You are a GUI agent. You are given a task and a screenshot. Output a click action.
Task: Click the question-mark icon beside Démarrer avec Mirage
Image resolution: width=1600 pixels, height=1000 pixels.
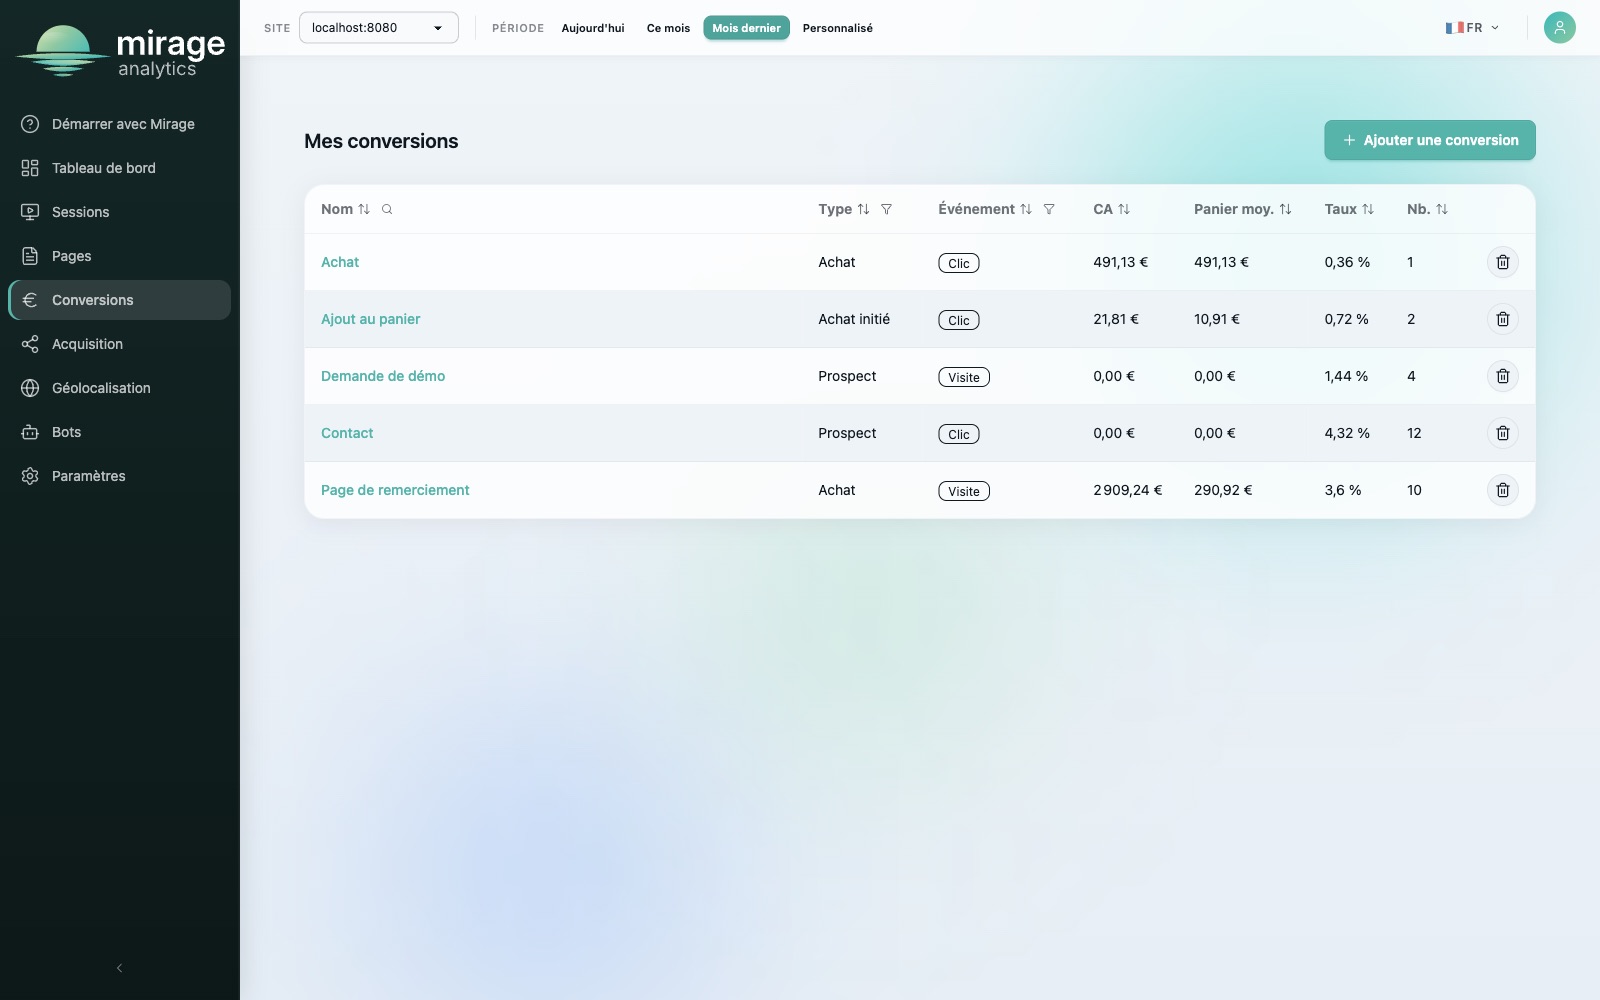click(30, 124)
